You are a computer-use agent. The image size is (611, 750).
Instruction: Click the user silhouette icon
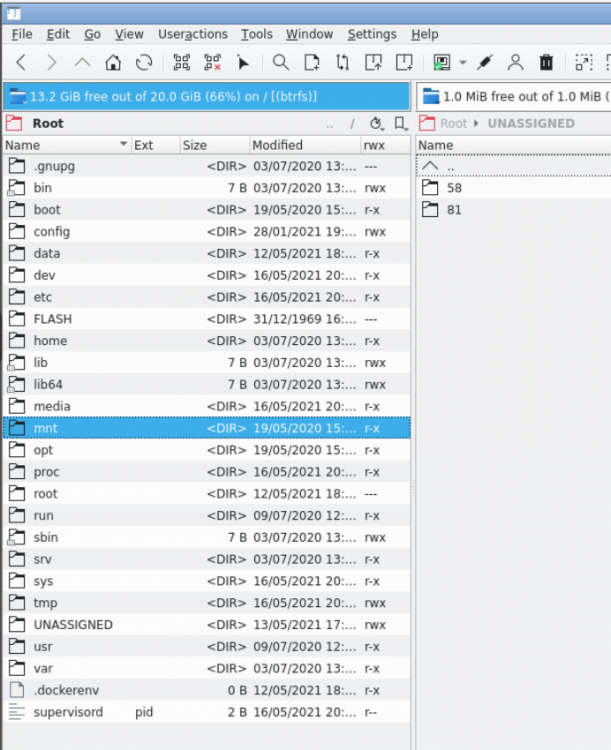[x=515, y=63]
